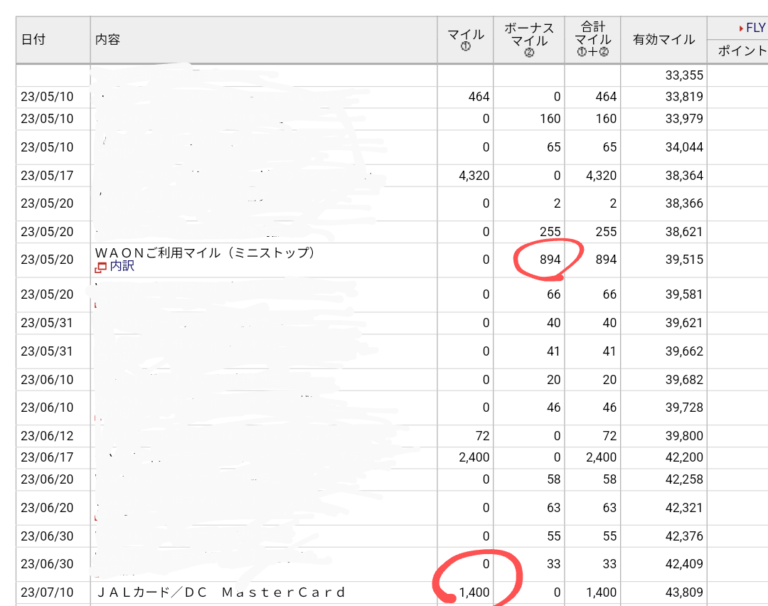The width and height of the screenshot is (768, 606).
Task: Click the 33,355 starting valid miles balance
Action: (x=684, y=76)
